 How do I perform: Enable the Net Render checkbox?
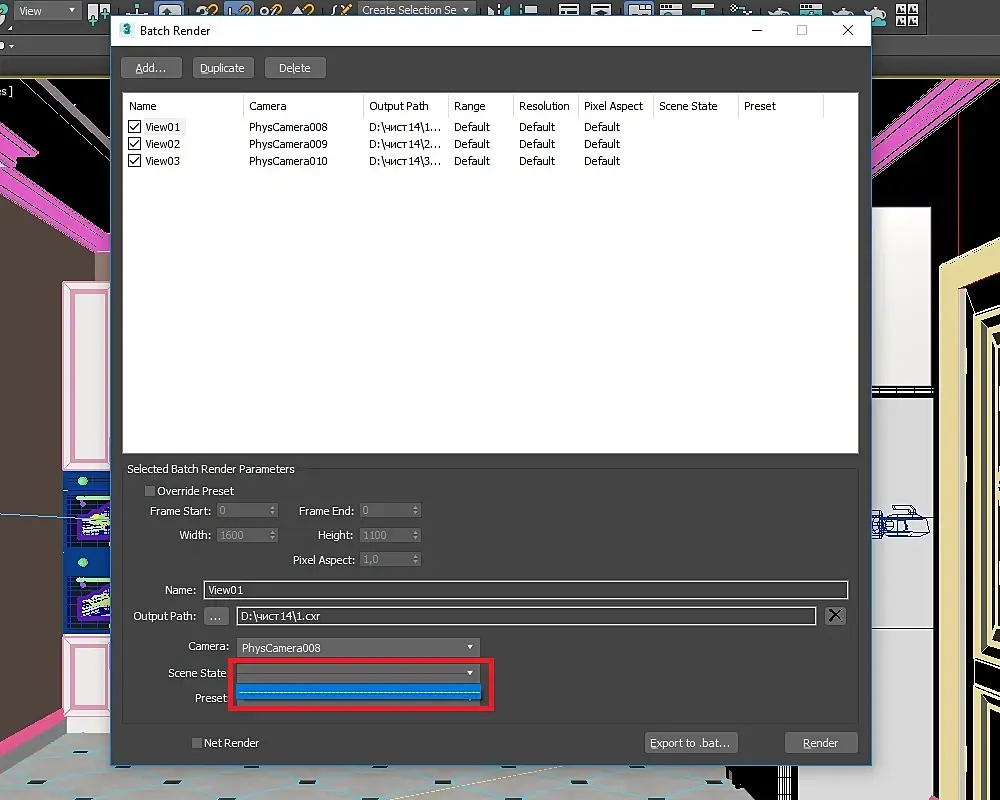tap(197, 743)
